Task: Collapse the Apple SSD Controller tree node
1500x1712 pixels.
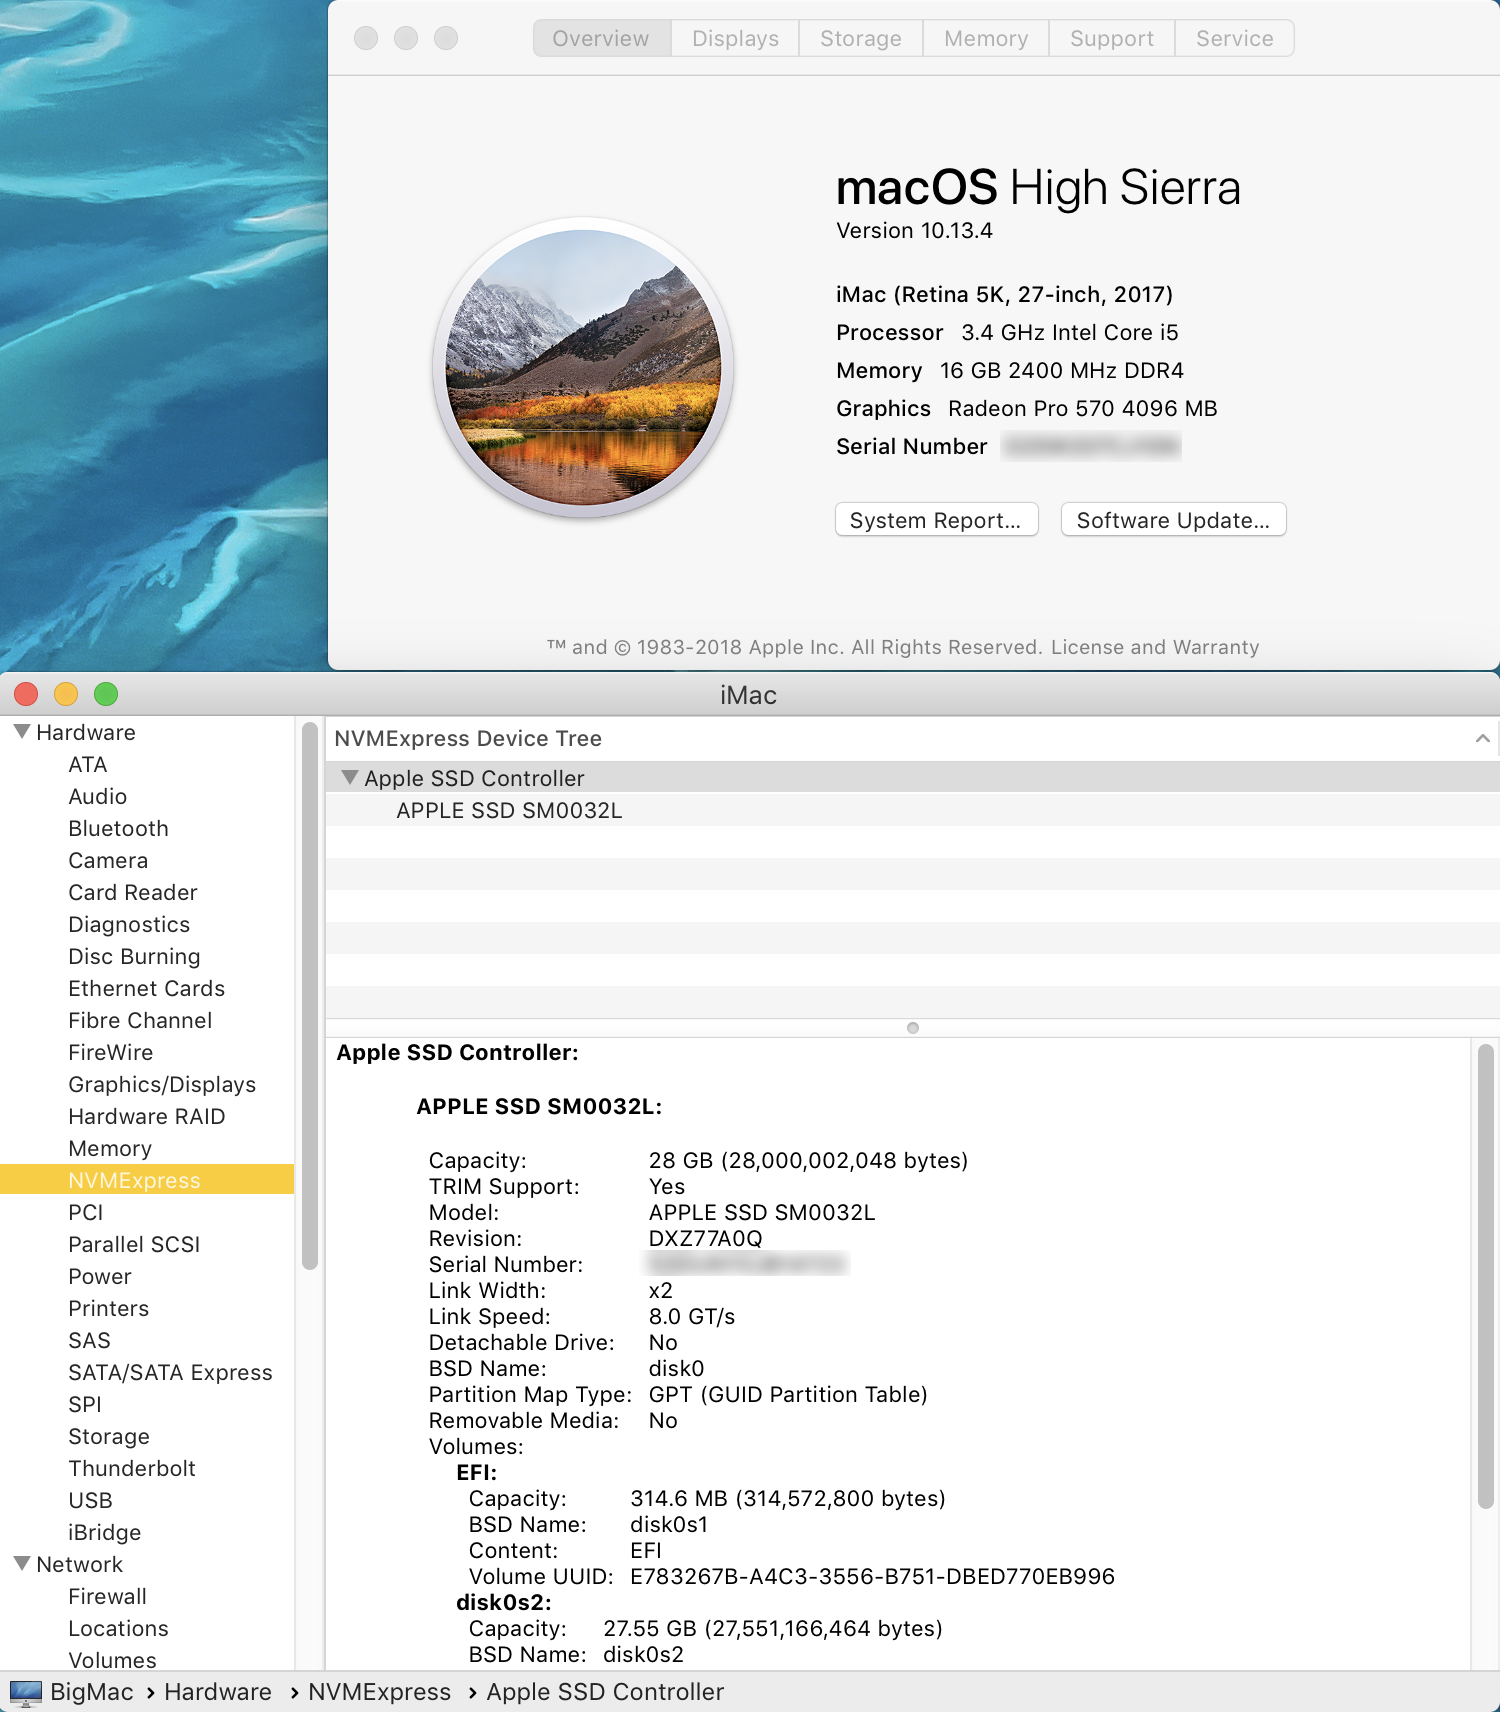Action: [349, 778]
